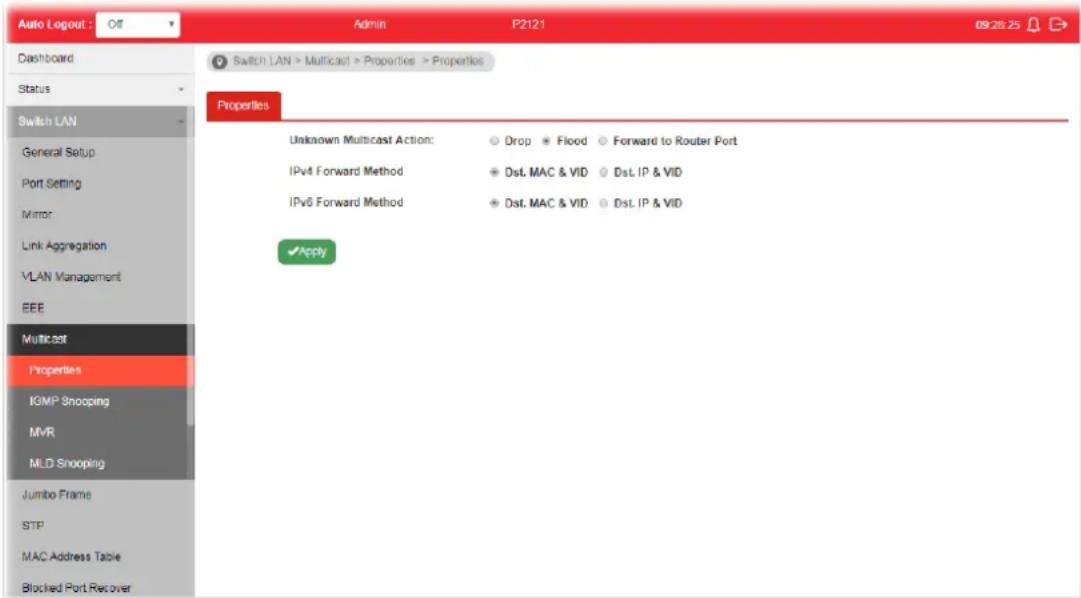Click Unknown Multicast Action label
1081x598 pixels.
[361, 140]
